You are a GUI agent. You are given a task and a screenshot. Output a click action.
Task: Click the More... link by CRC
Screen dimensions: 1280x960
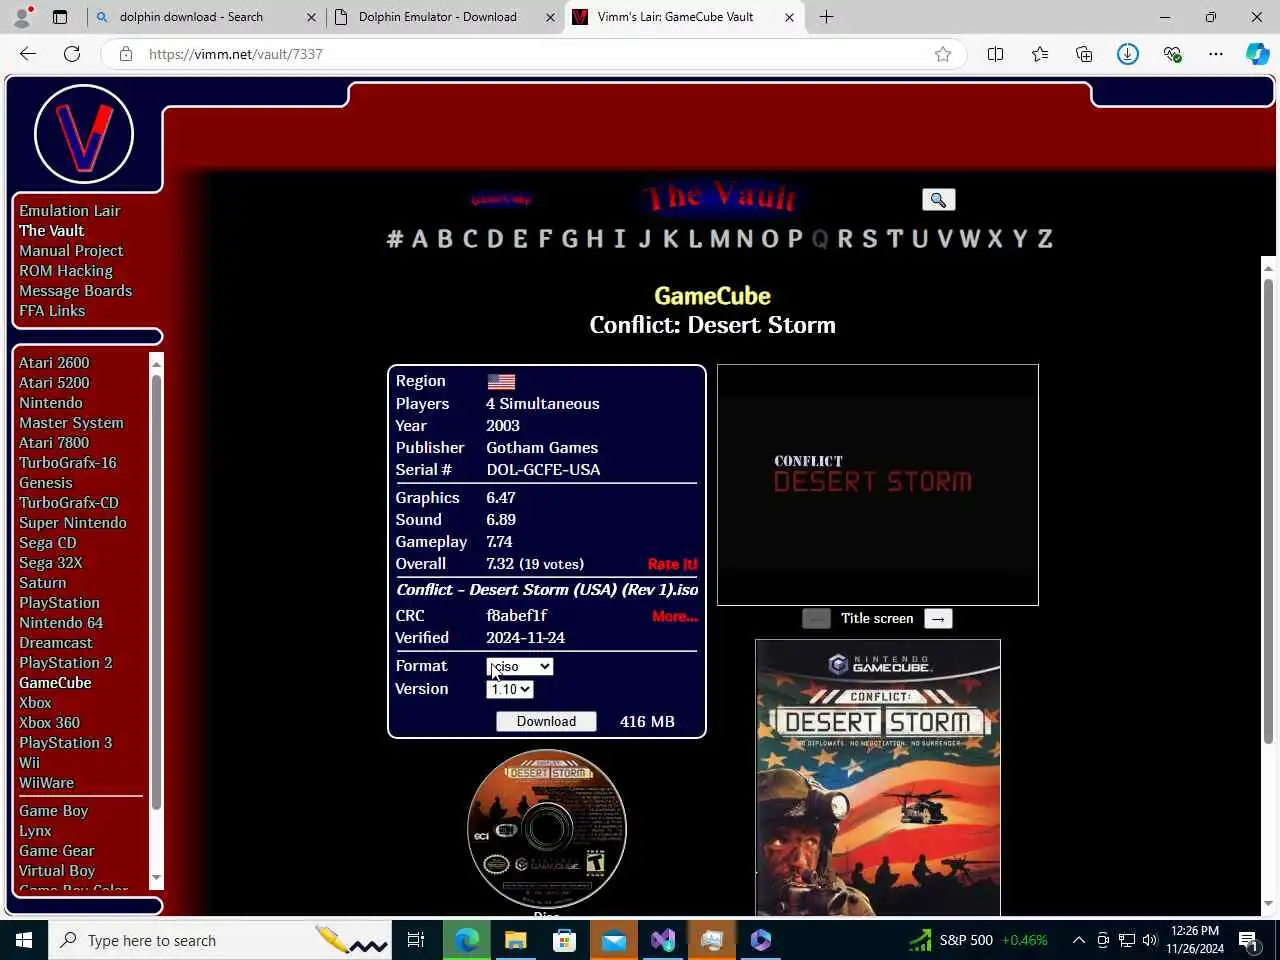pyautogui.click(x=675, y=617)
